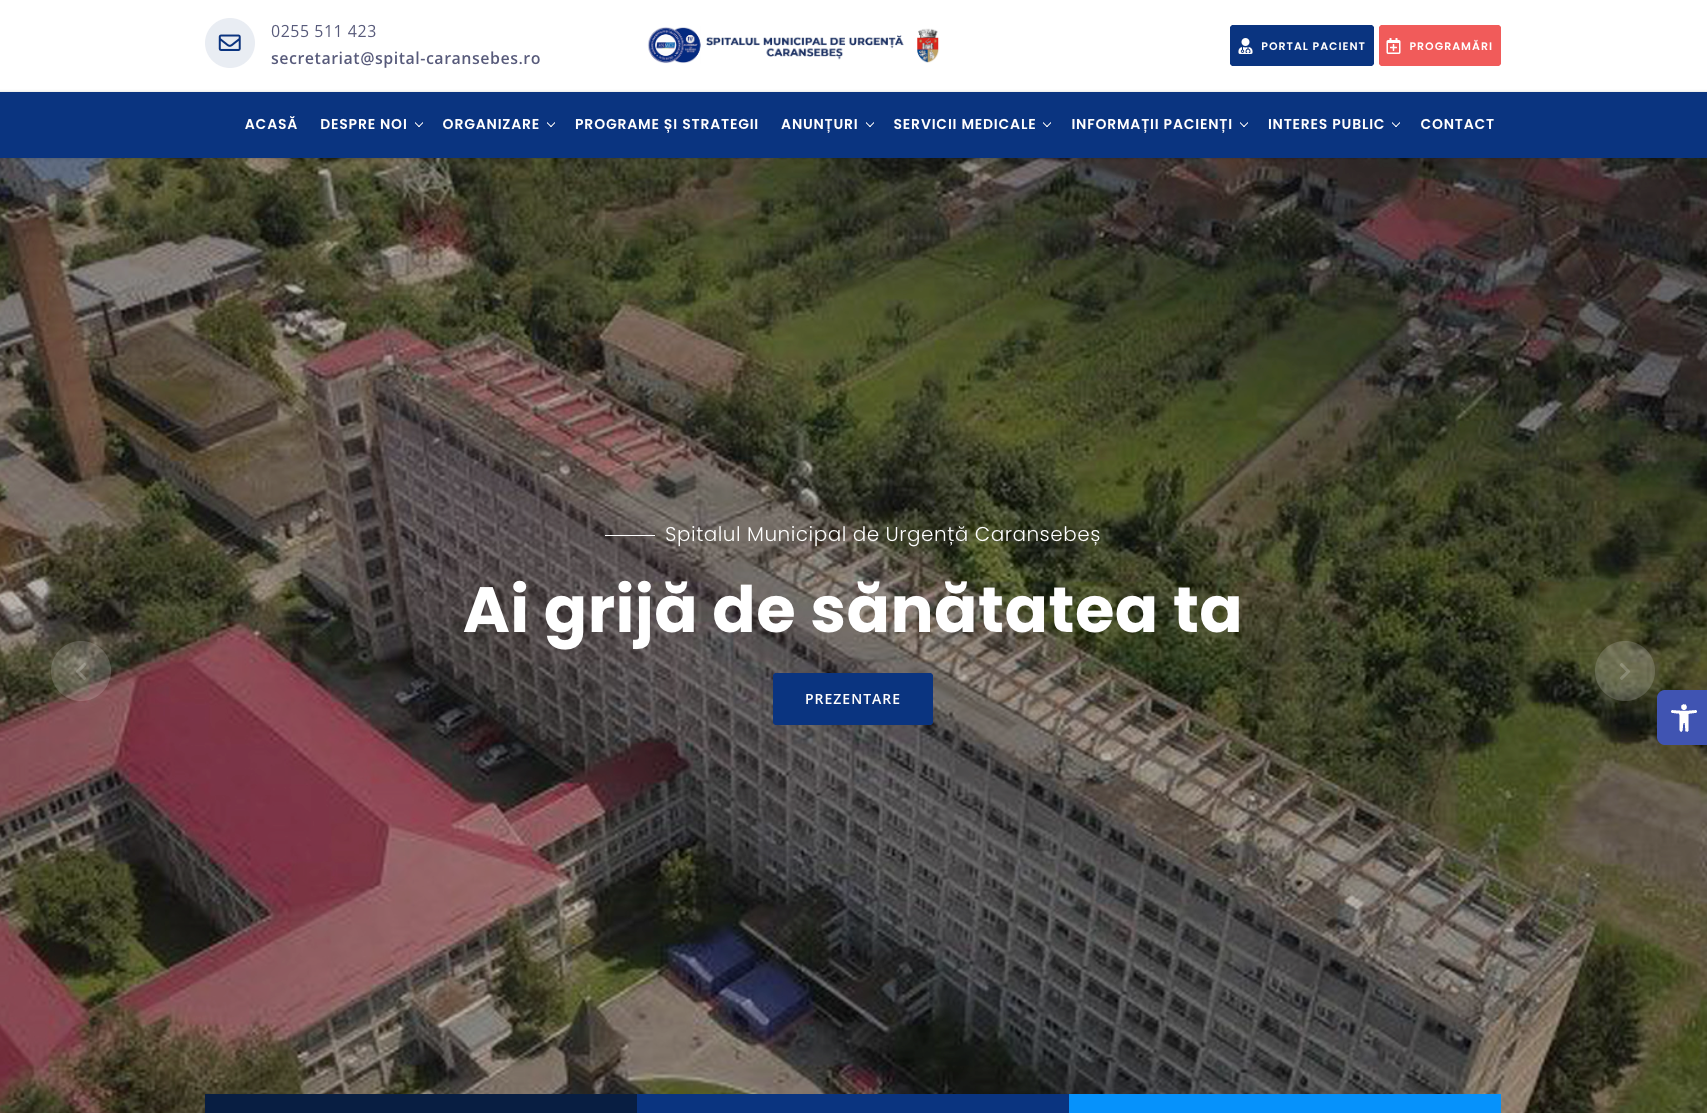
Task: Click the Programări calendar icon
Action: 1394,46
